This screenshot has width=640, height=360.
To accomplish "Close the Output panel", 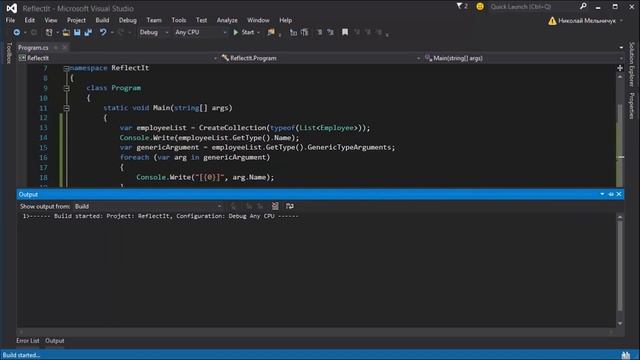I will [x=619, y=194].
